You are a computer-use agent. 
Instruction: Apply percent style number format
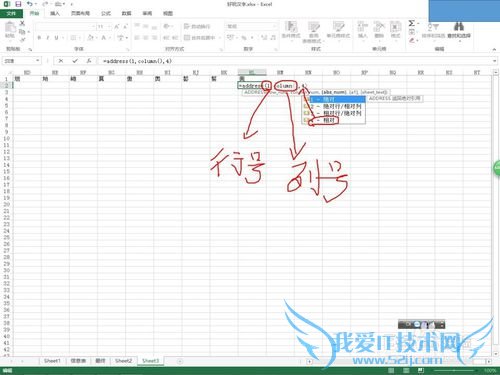click(244, 38)
